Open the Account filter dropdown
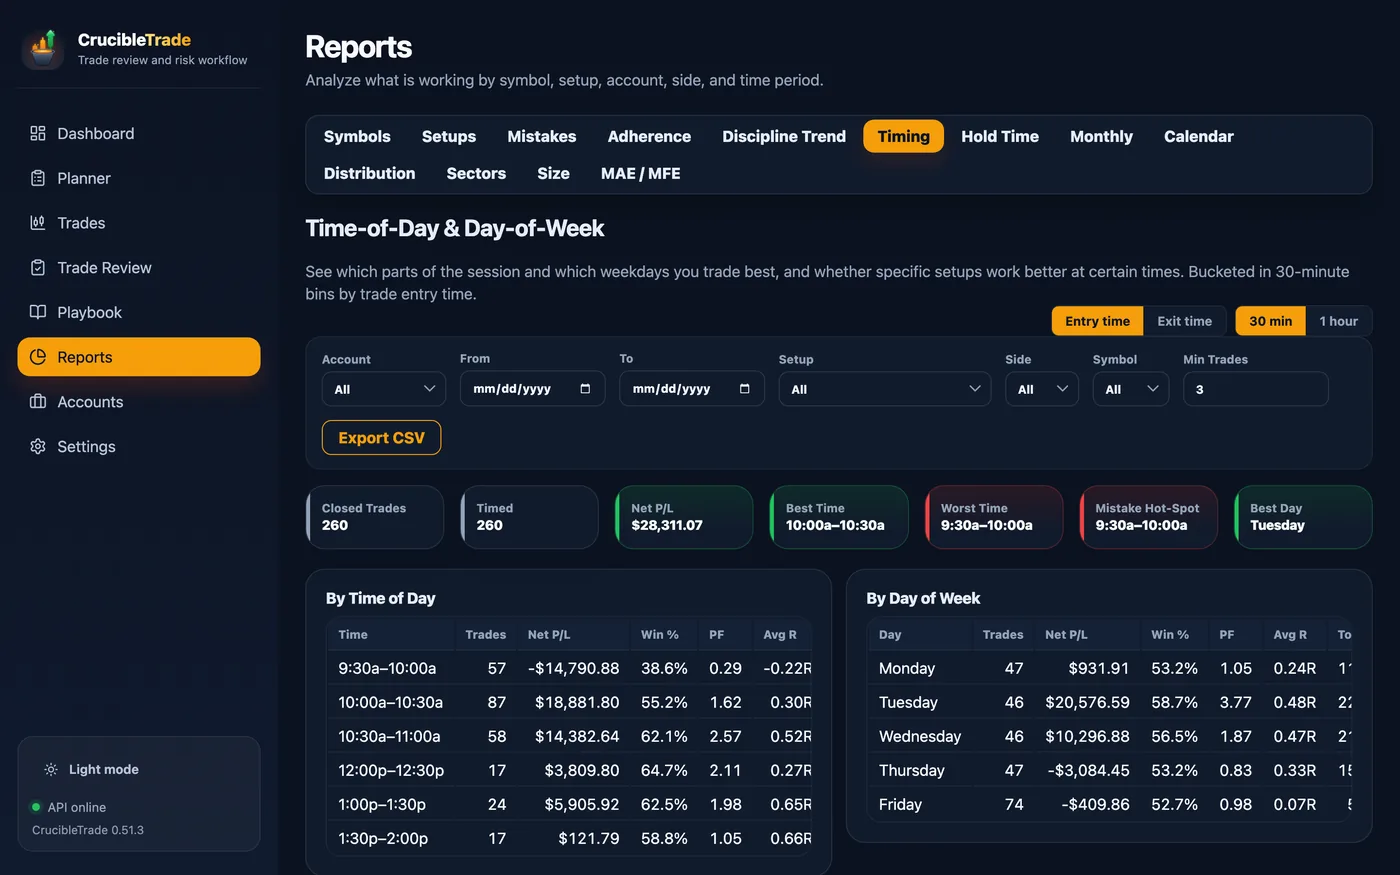Screen dimensions: 1400x875 coord(384,389)
